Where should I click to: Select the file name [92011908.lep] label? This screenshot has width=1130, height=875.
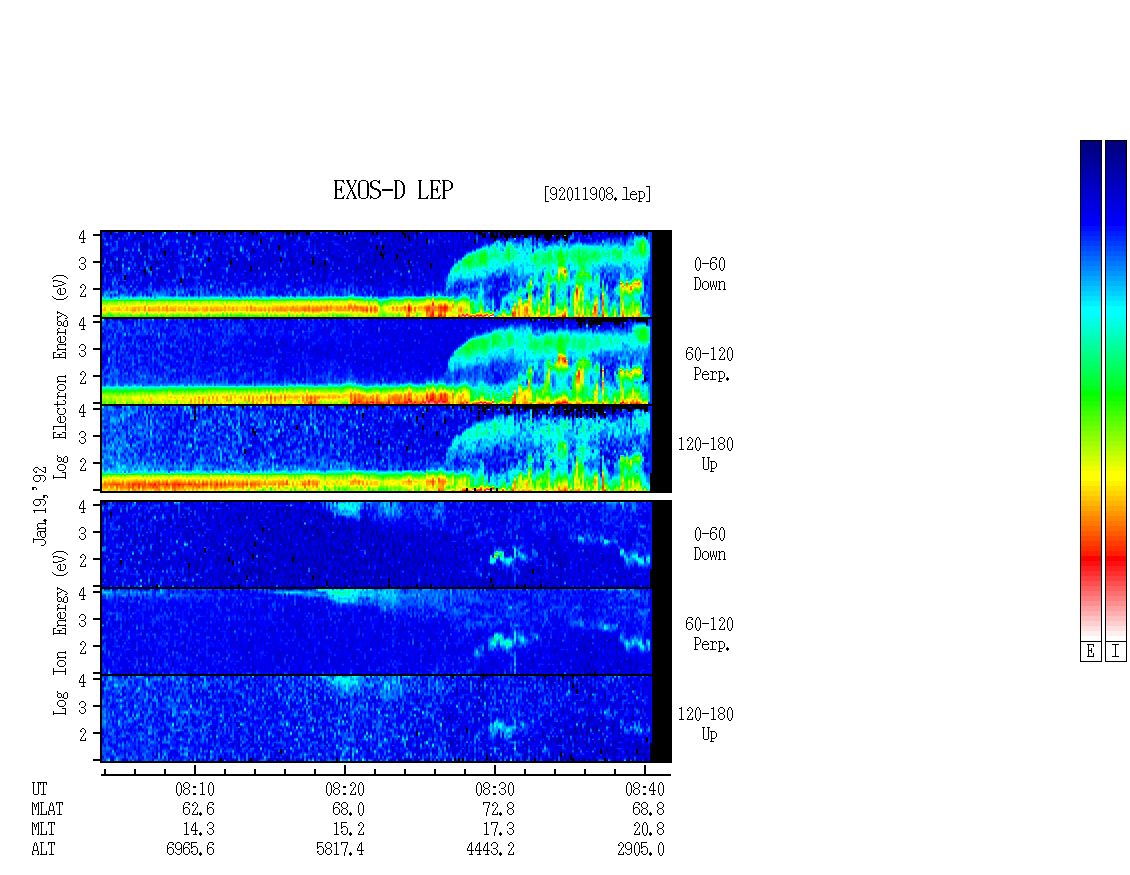pyautogui.click(x=597, y=194)
